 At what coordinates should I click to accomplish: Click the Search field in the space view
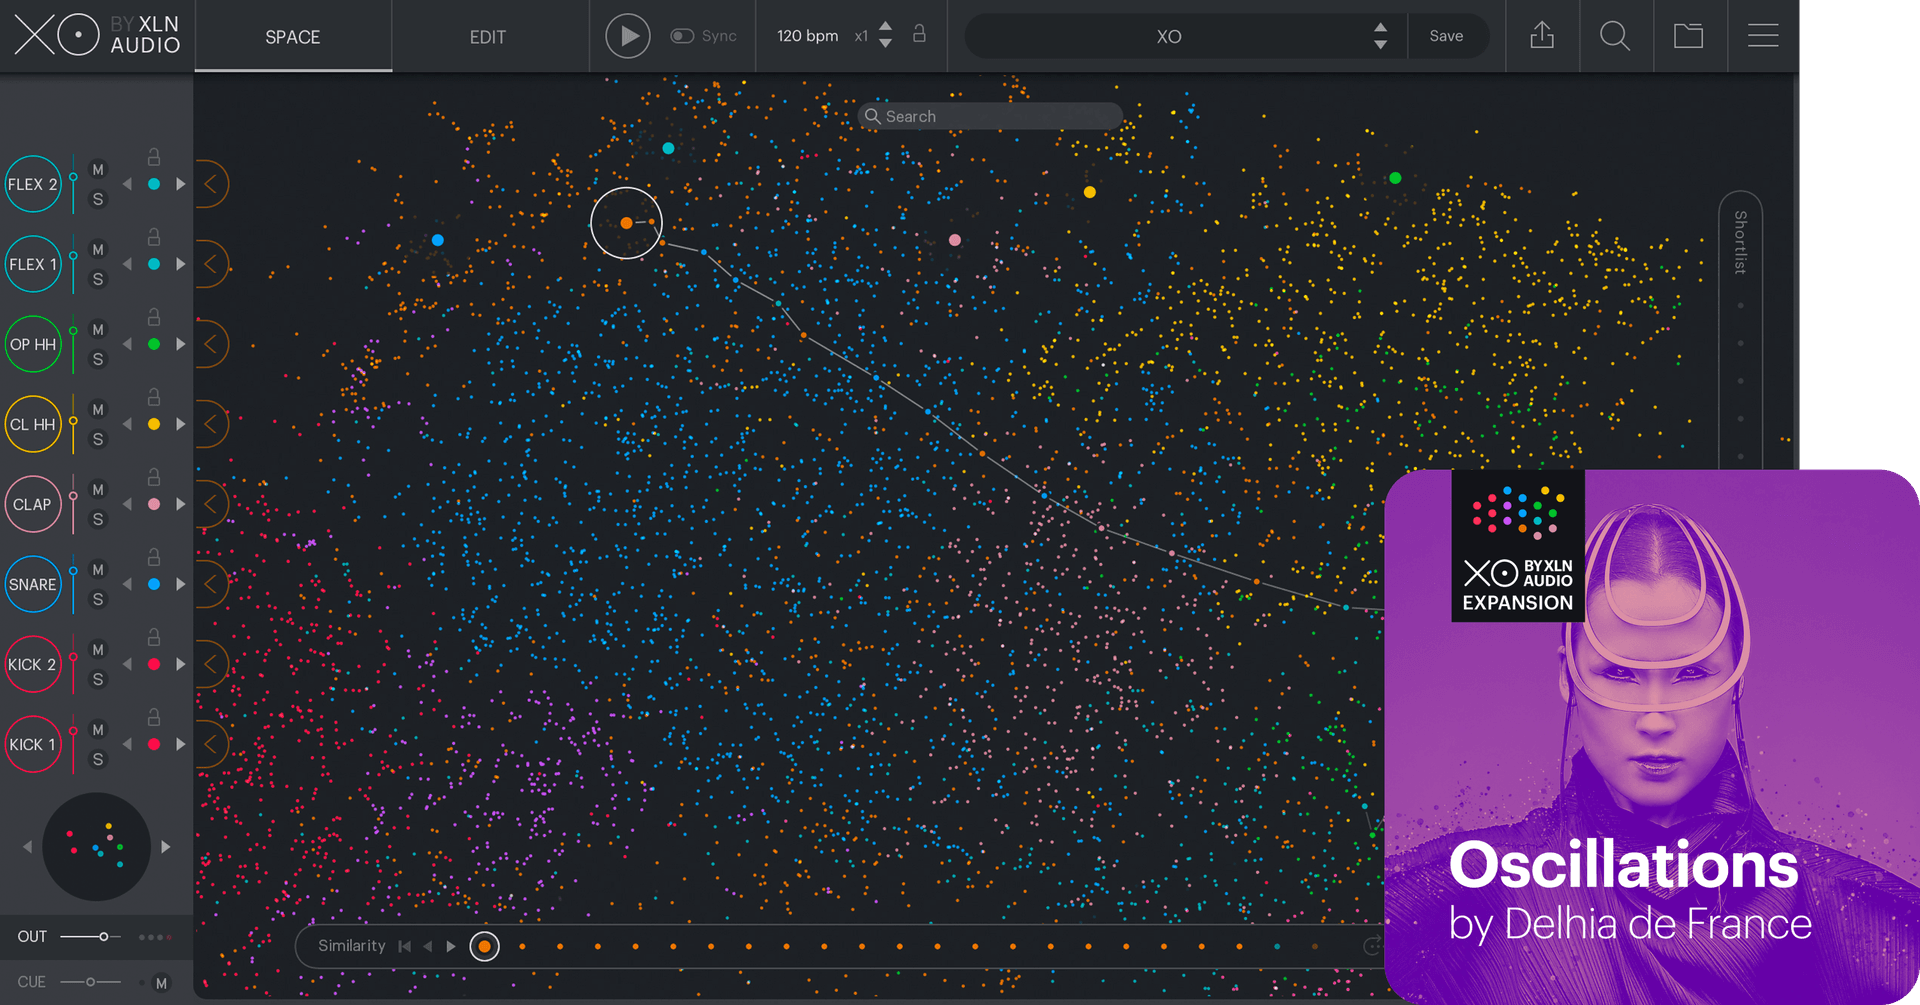(990, 116)
